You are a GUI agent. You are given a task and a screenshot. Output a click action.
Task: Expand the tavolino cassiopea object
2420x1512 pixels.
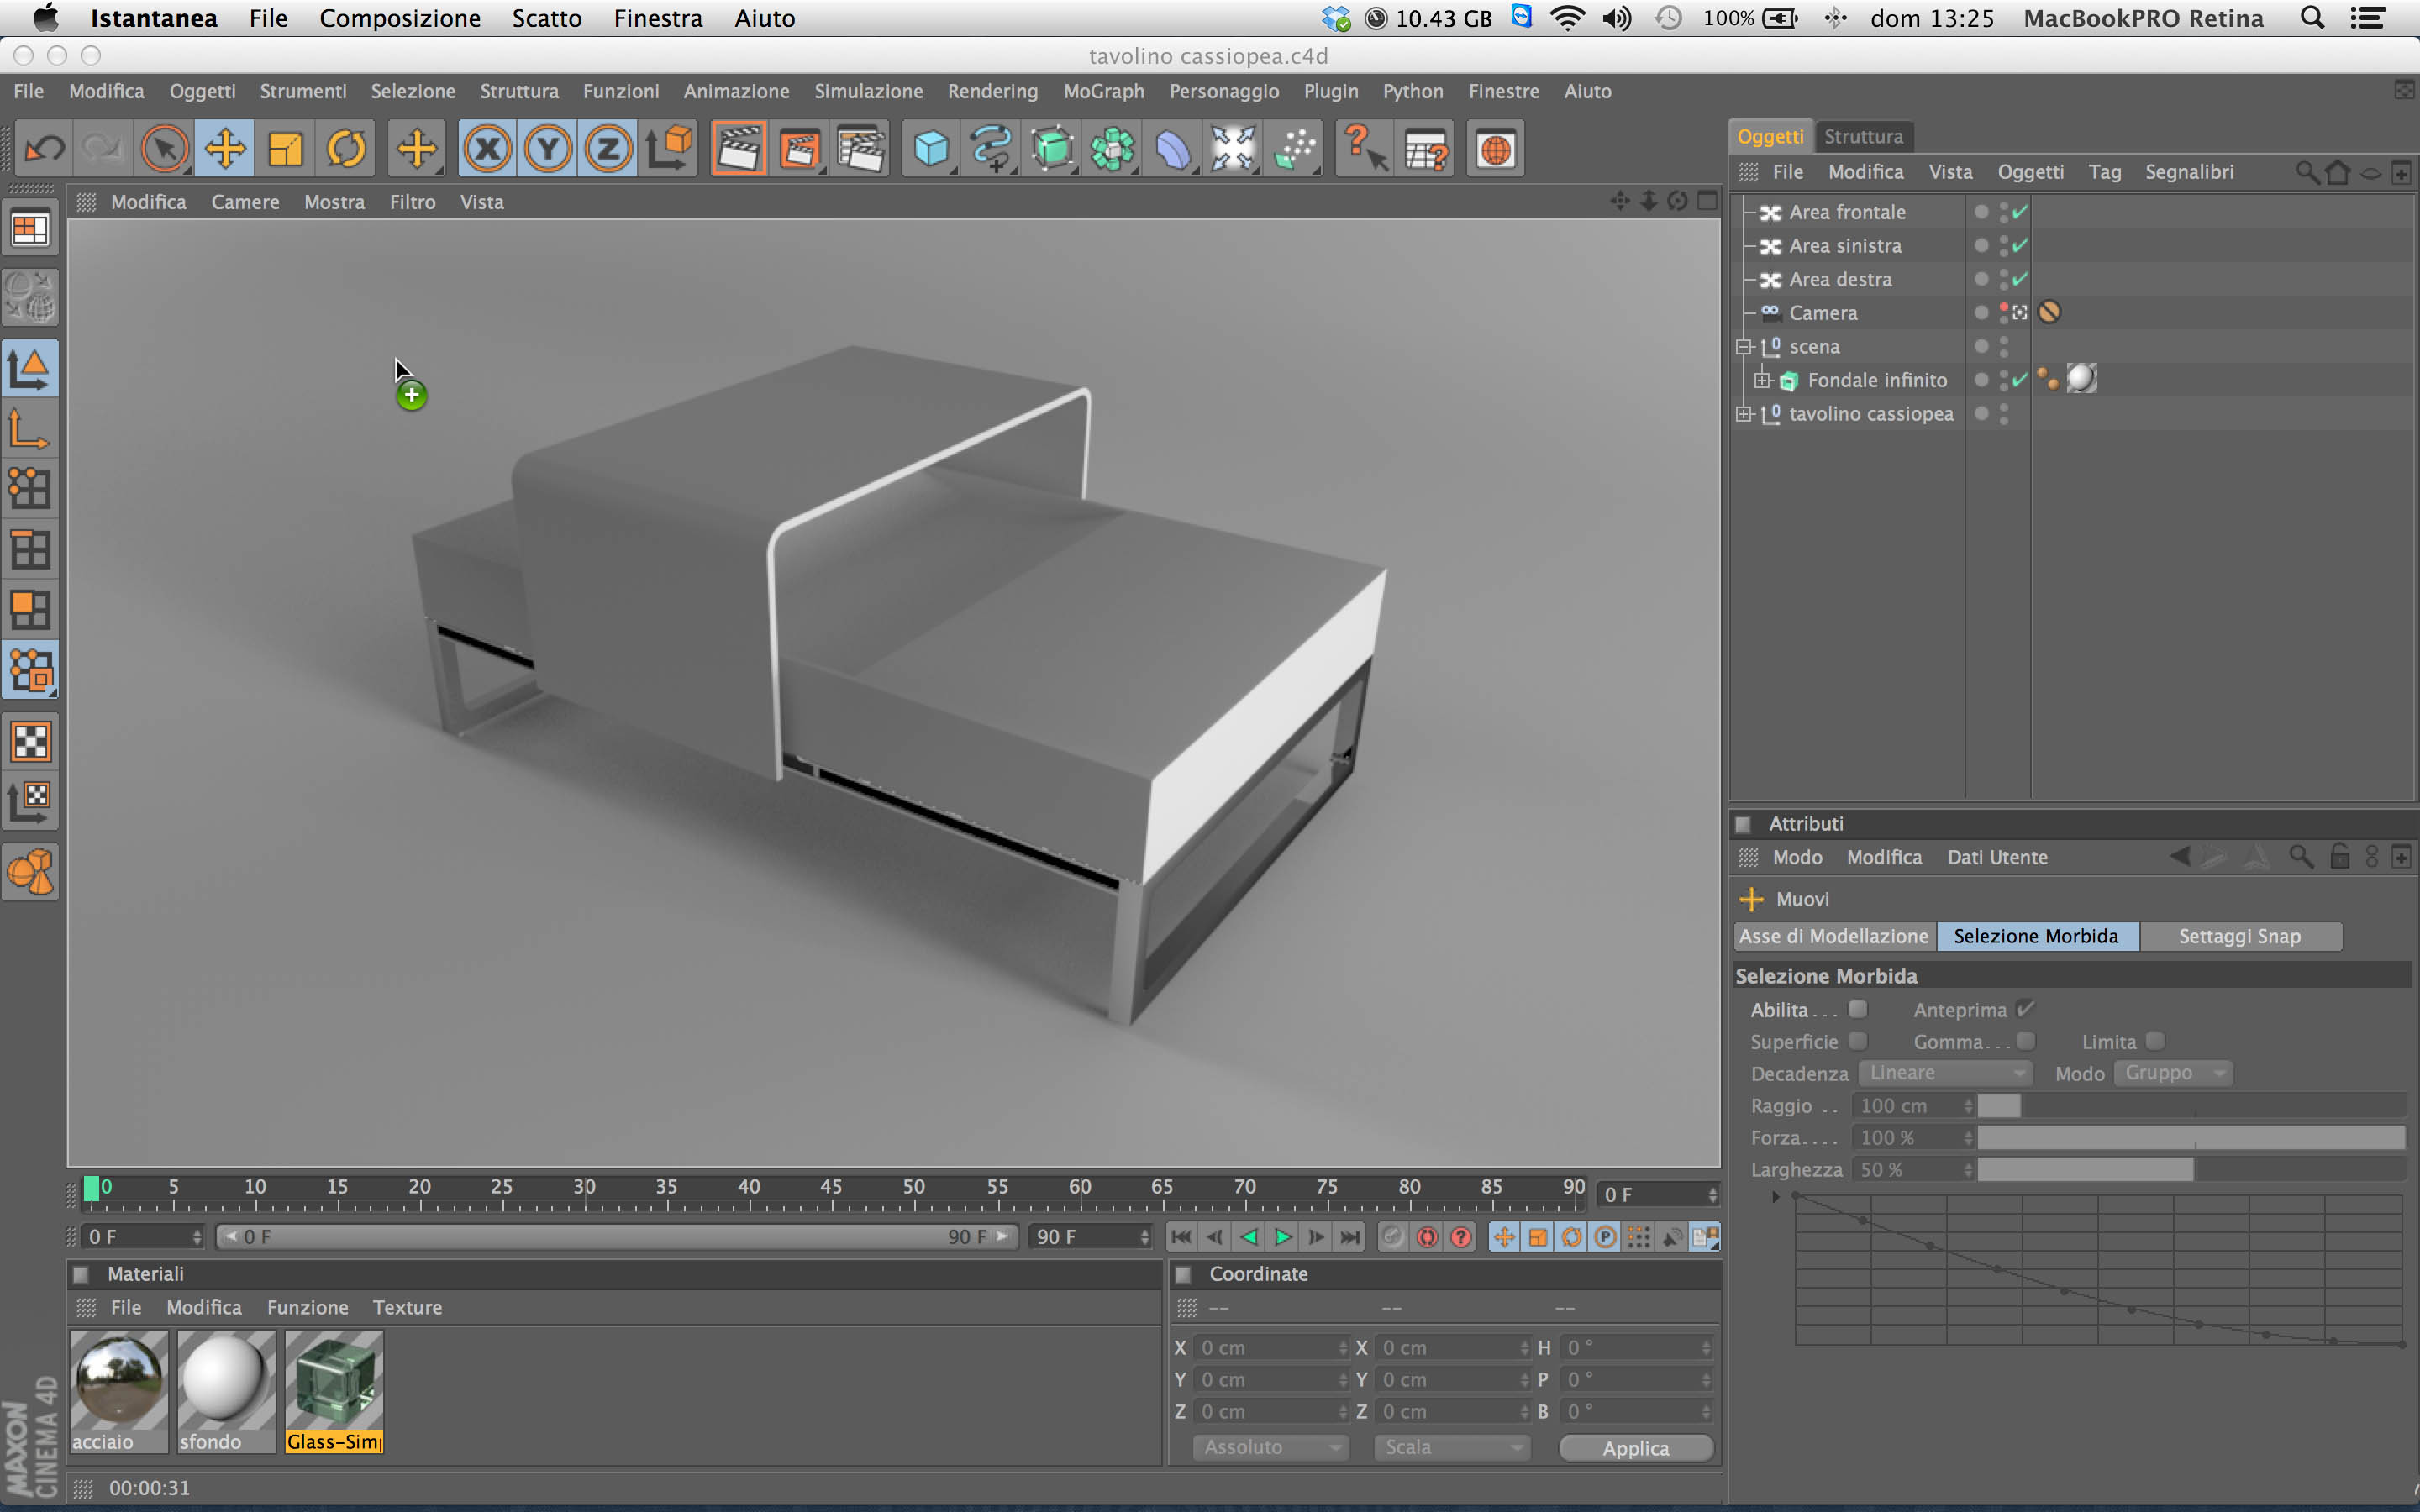pyautogui.click(x=1745, y=414)
